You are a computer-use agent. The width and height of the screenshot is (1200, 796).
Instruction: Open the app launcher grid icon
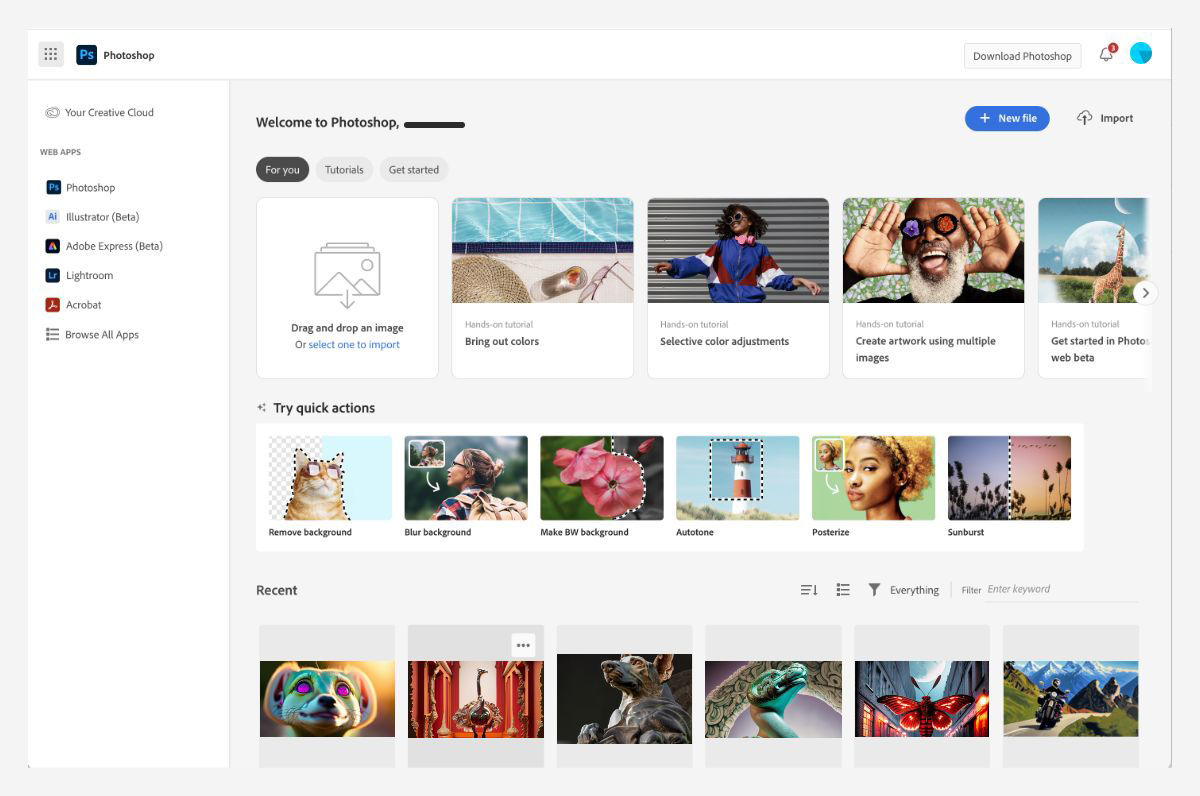(50, 53)
